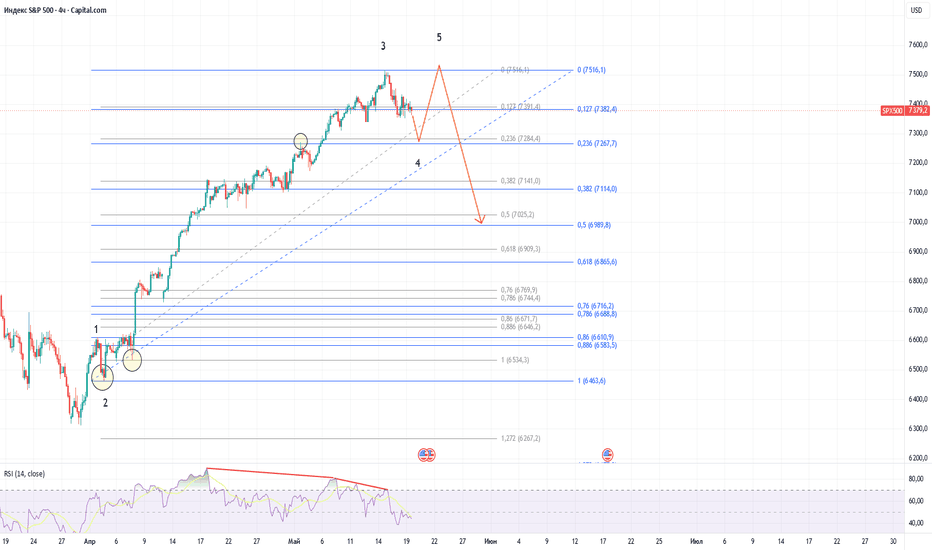Select the Elliott wave label 3 above the peak

(x=383, y=46)
